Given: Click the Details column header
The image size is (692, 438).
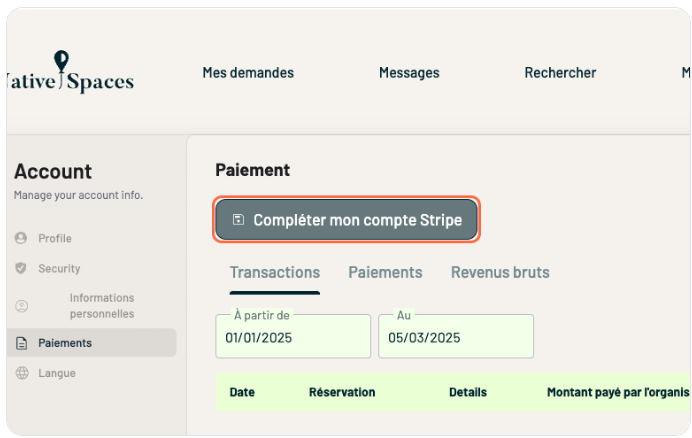Looking at the screenshot, I should (x=468, y=393).
